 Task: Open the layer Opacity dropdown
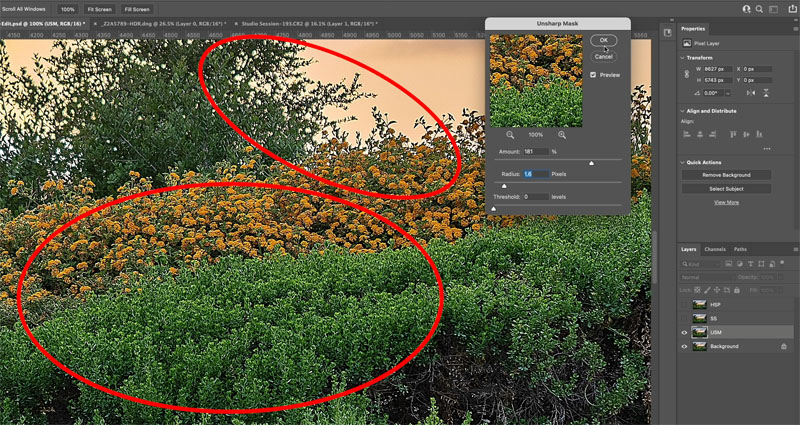(x=780, y=277)
